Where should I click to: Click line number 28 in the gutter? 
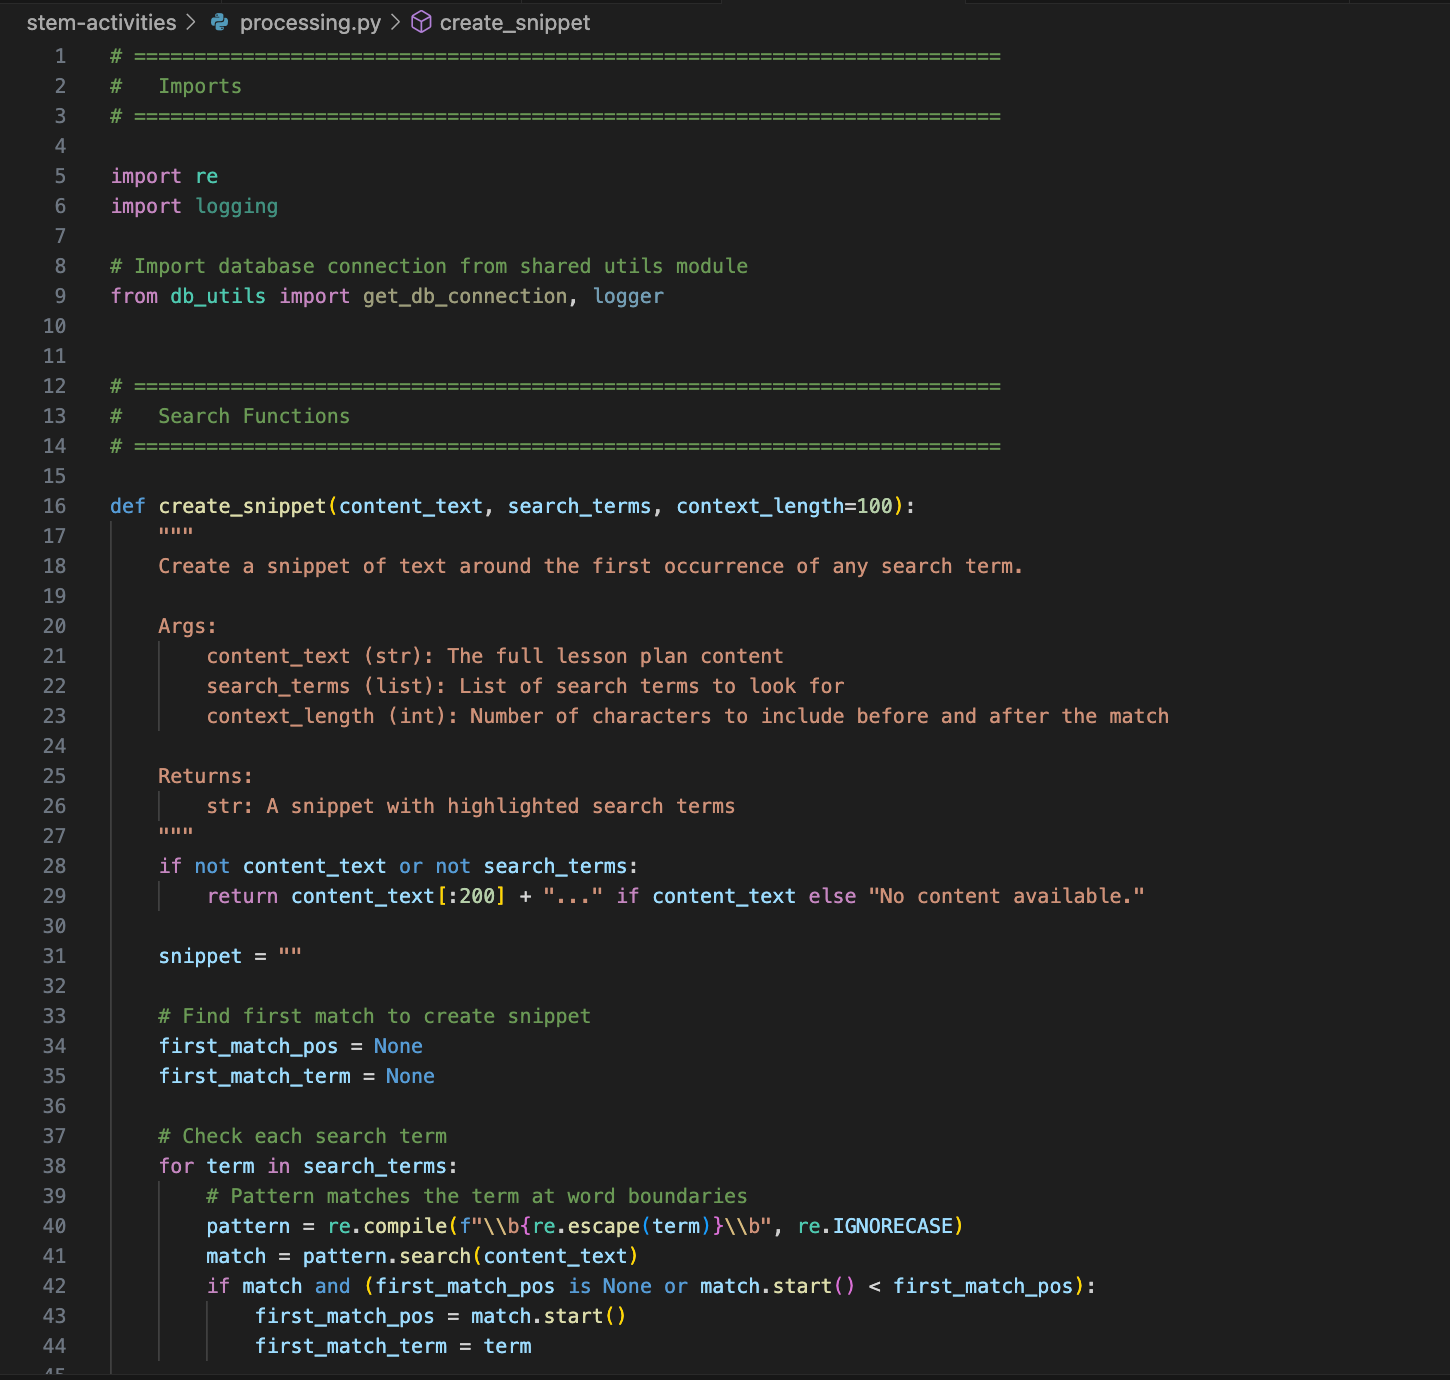[x=54, y=866]
